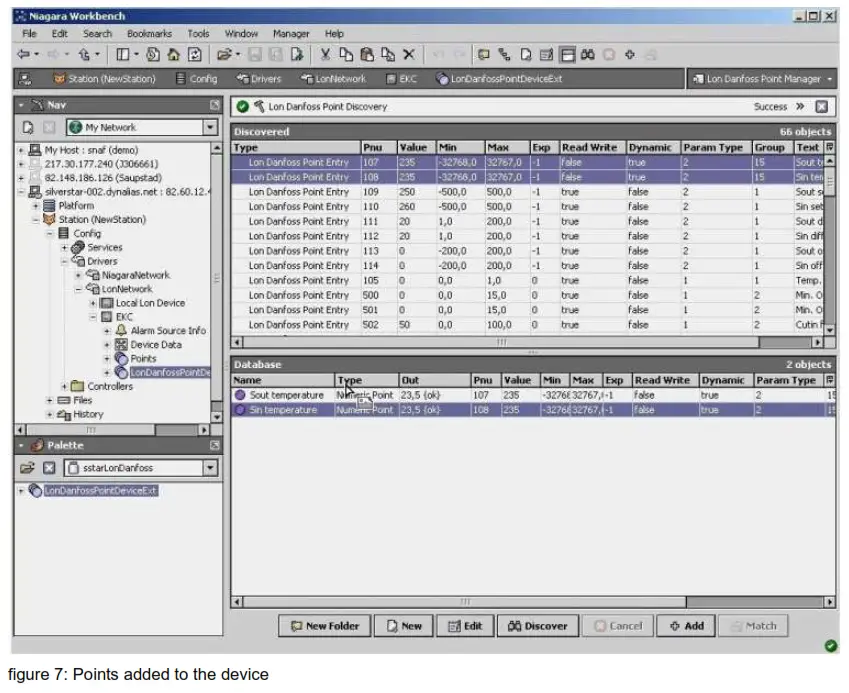Select the Sout temperature database row
Viewport: 849px width, 693px height.
tap(286, 395)
